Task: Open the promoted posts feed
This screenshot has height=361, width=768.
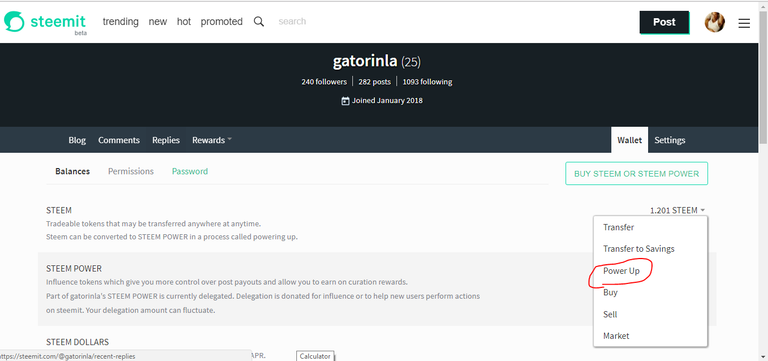Action: coord(221,22)
